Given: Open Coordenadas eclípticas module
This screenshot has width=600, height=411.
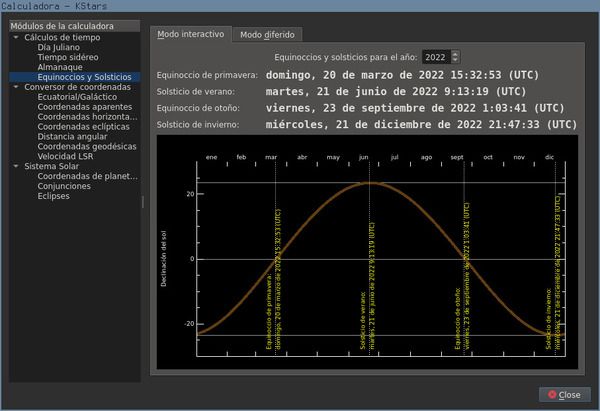Looking at the screenshot, I should point(86,126).
